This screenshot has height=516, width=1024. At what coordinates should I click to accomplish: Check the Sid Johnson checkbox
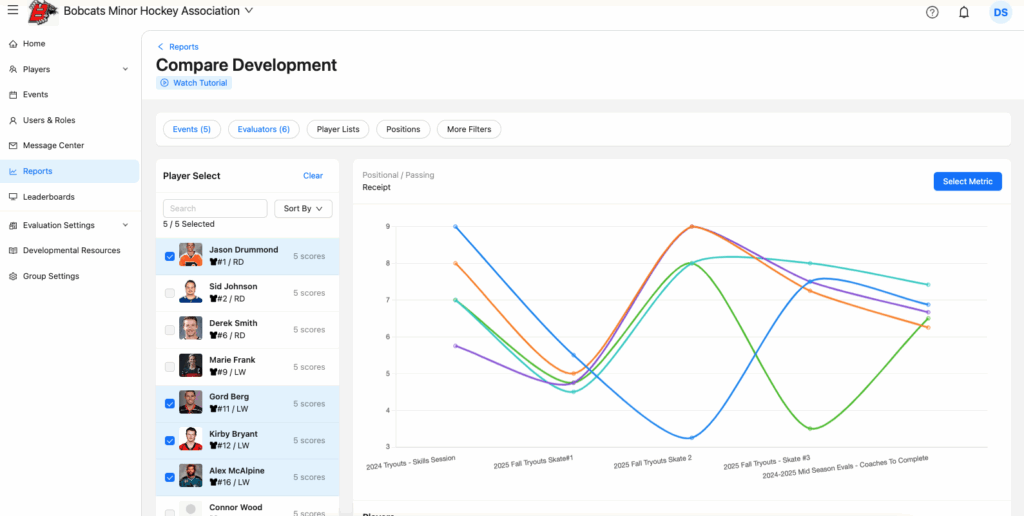[169, 293]
